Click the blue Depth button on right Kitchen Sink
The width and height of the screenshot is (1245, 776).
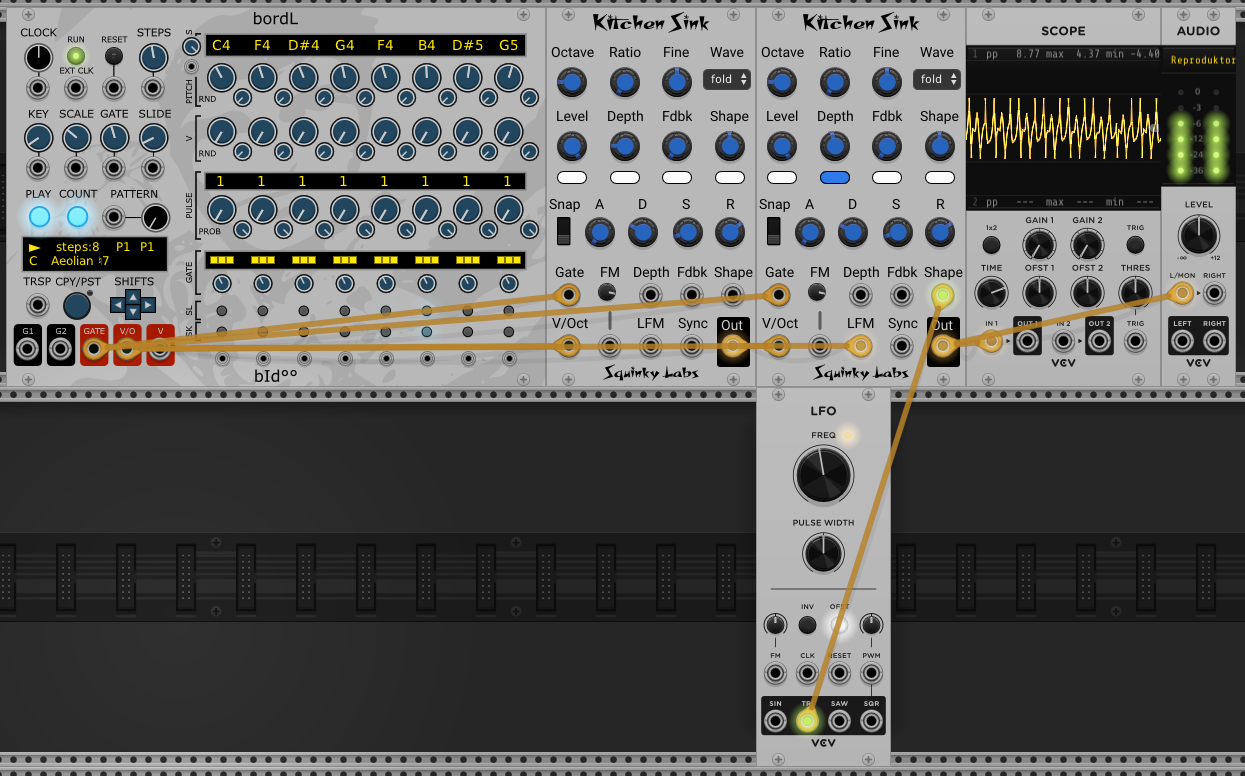point(834,178)
